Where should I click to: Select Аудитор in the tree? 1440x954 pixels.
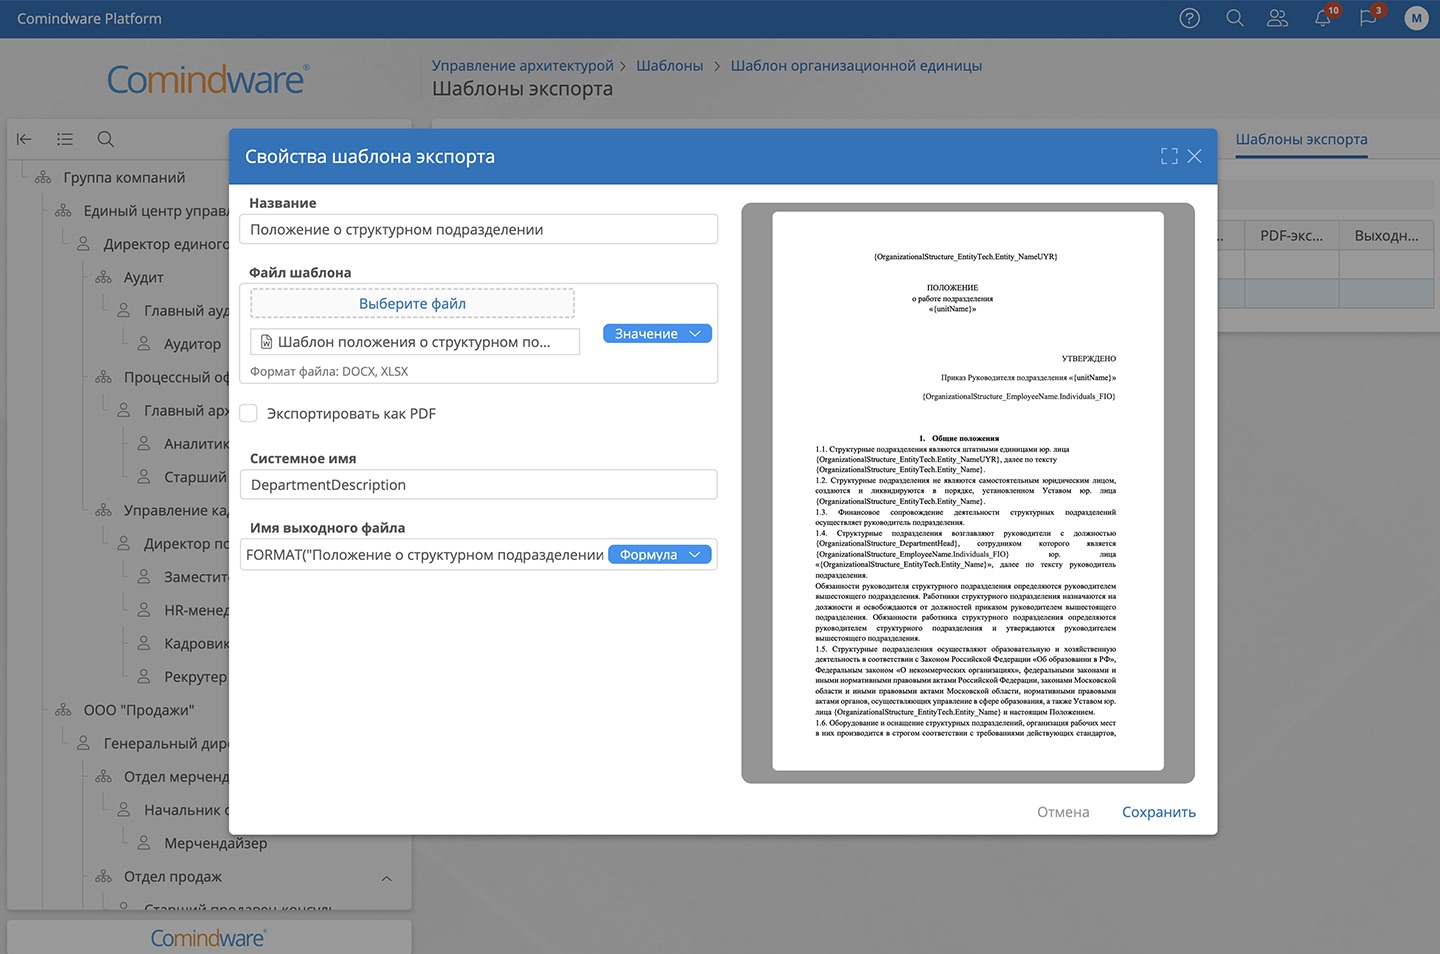[192, 344]
